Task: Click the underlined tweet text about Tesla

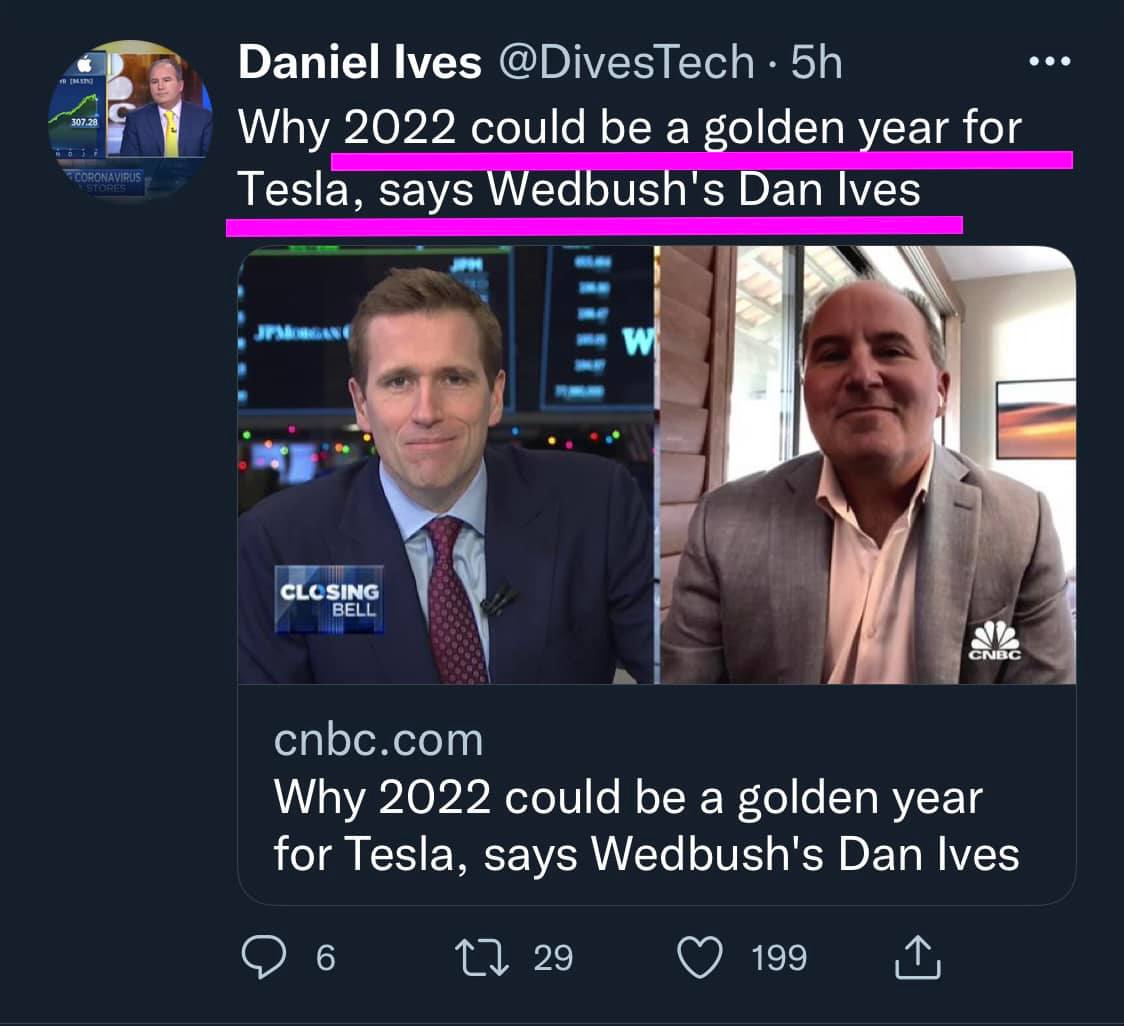Action: (x=630, y=160)
